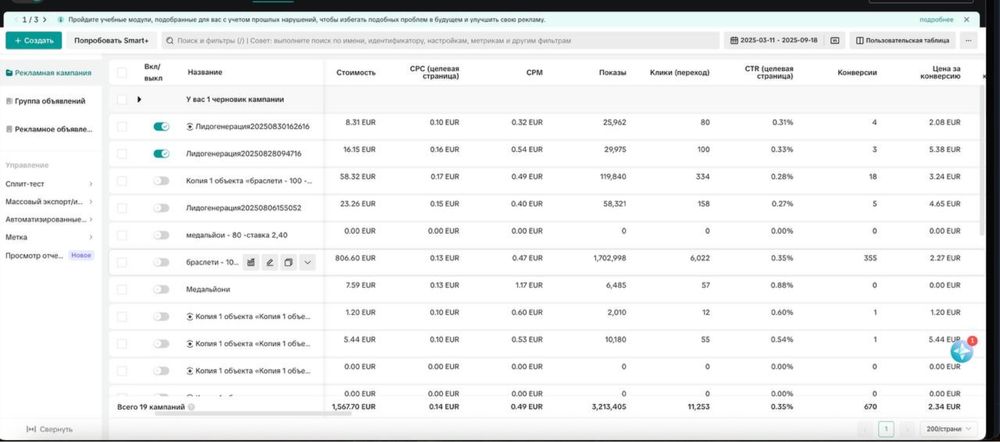Open the floating assistant star icon
The image size is (1000, 442).
point(962,351)
